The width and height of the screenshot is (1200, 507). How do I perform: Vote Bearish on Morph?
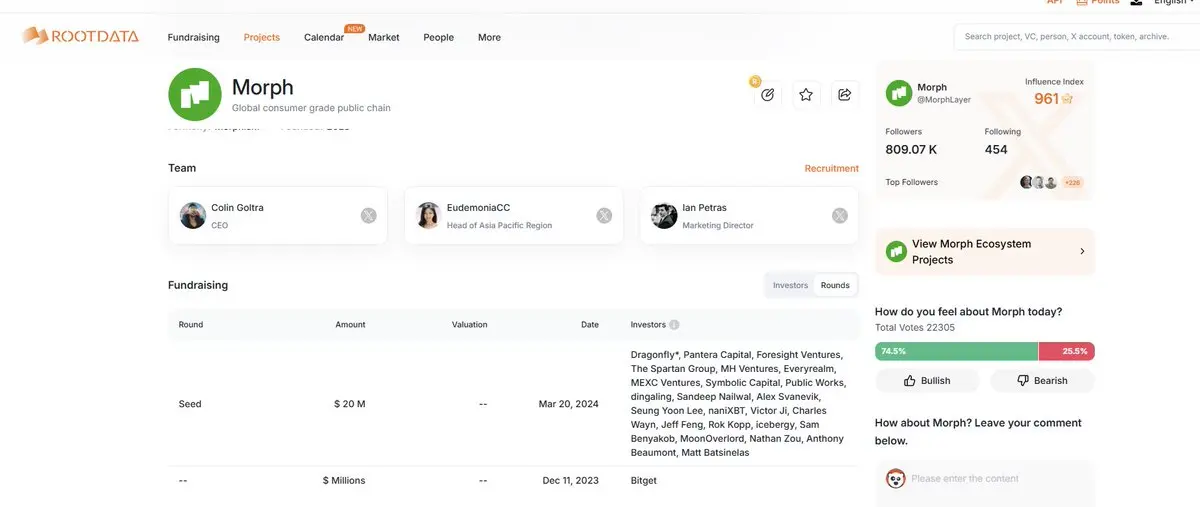click(1042, 381)
